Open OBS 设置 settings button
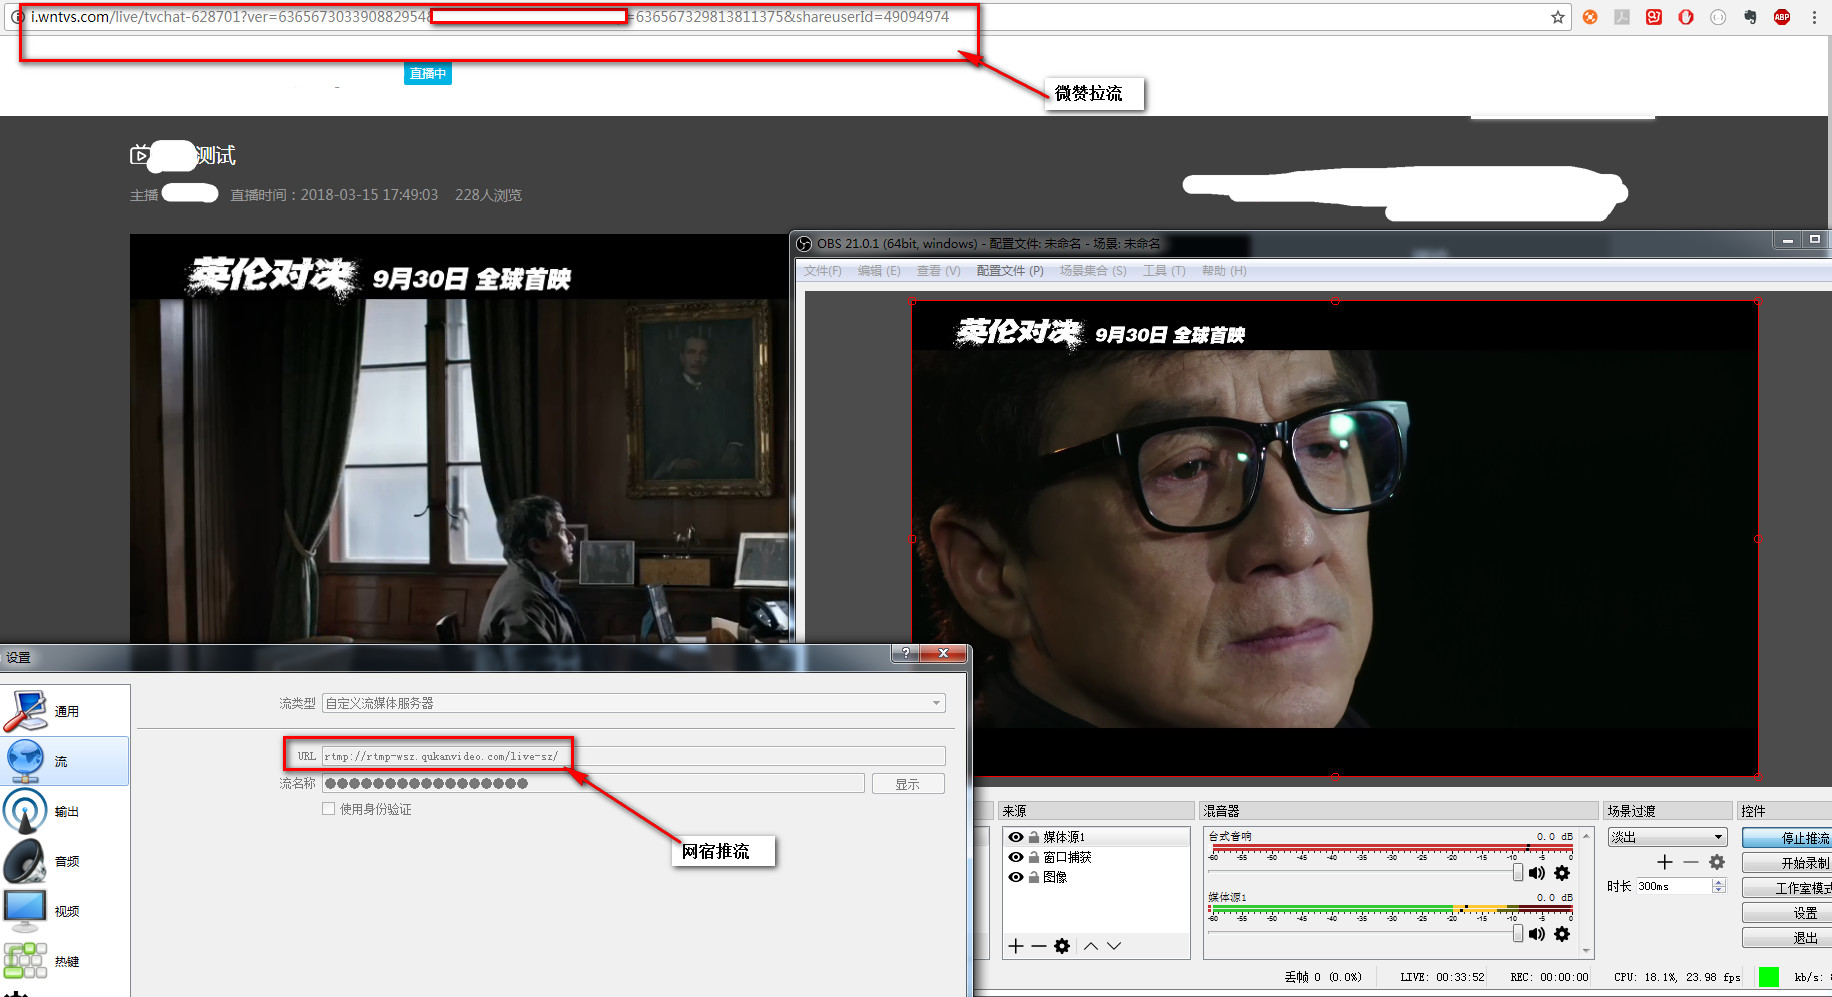The height and width of the screenshot is (997, 1832). [1787, 913]
